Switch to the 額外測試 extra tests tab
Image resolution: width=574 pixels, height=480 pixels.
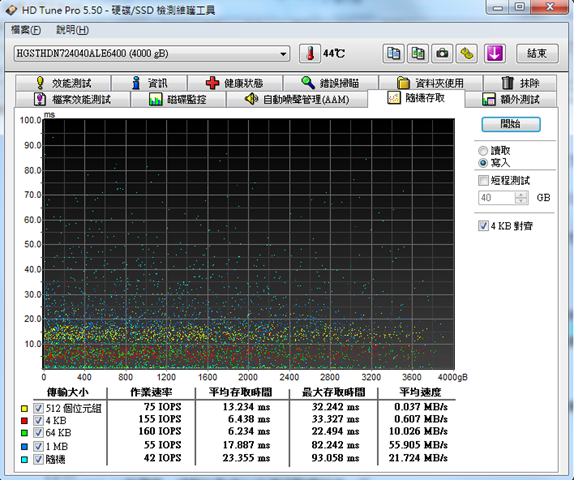click(x=511, y=99)
